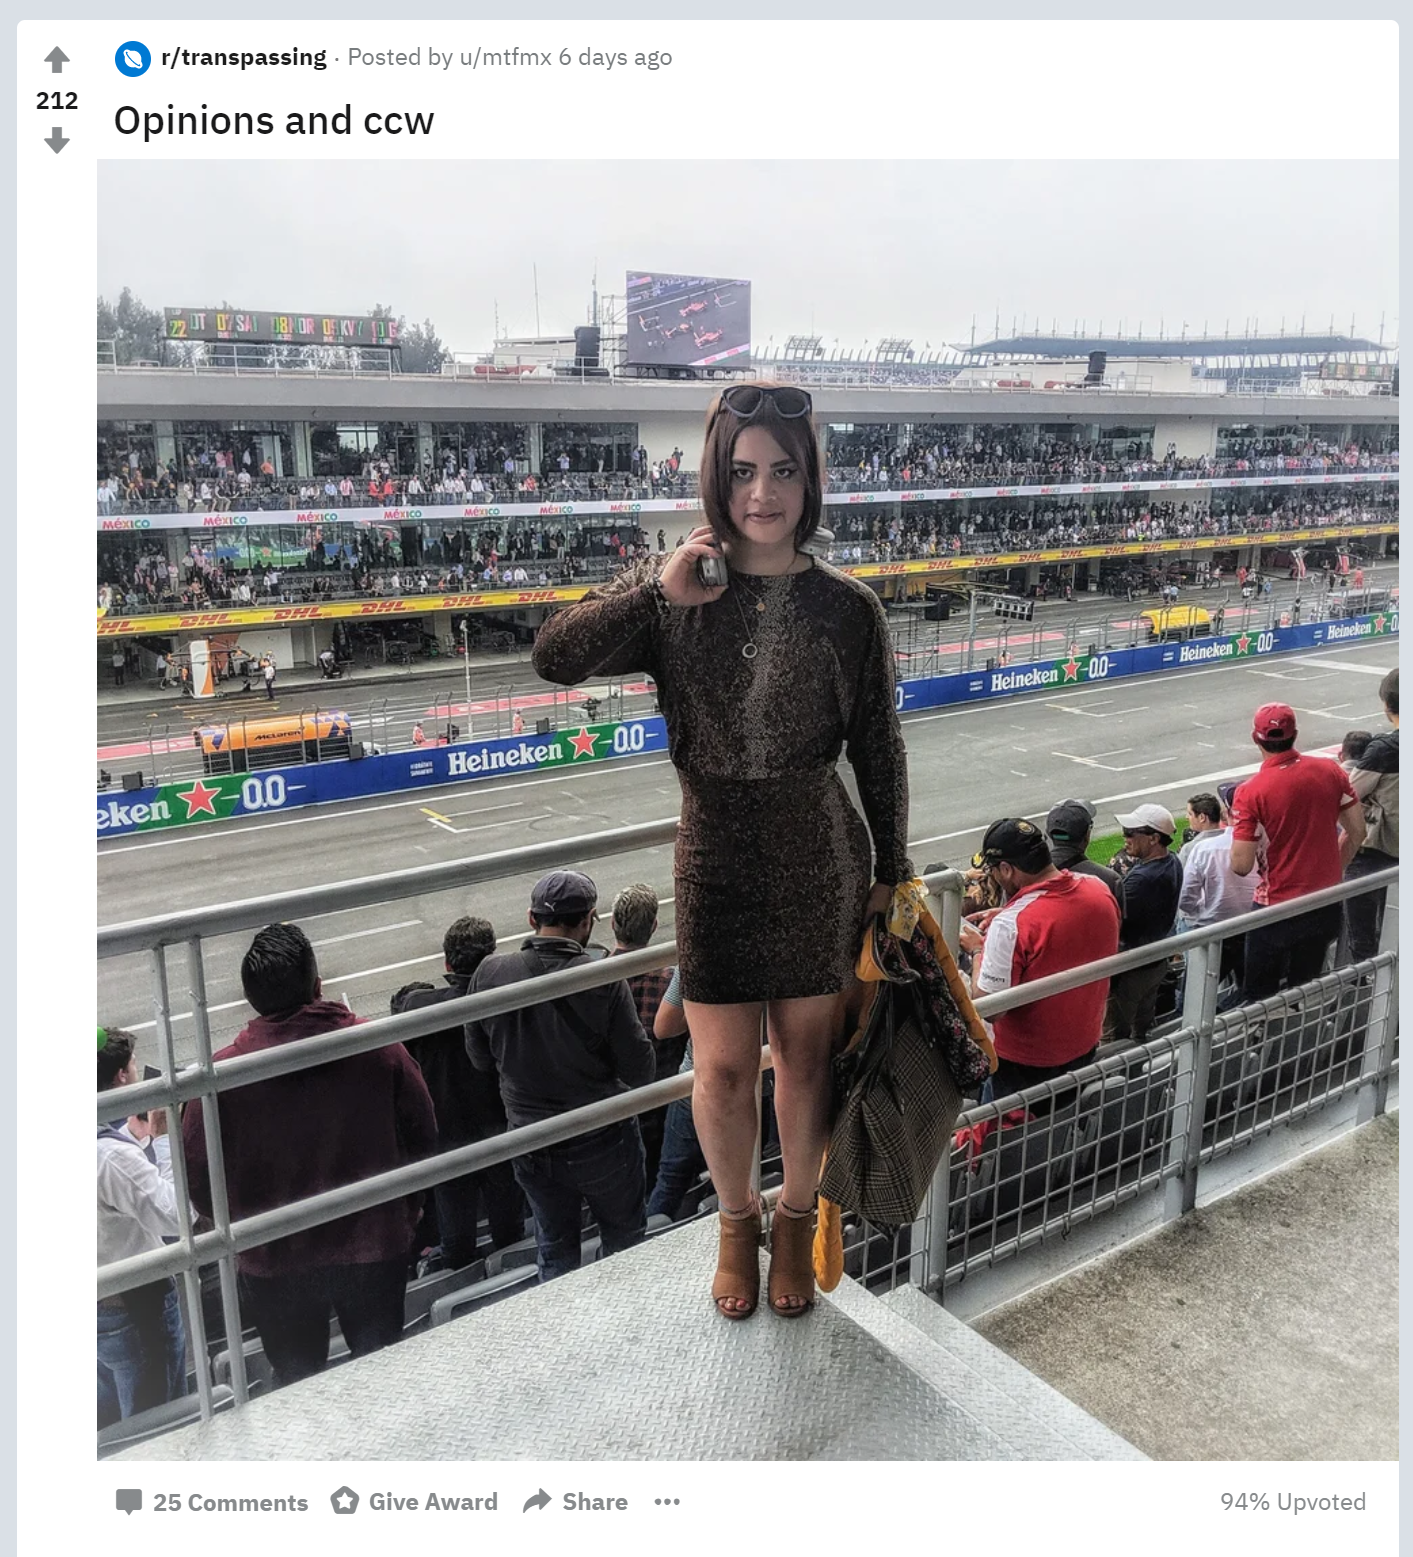The width and height of the screenshot is (1413, 1557).
Task: Click the comments speech bubble icon
Action: (x=129, y=1502)
